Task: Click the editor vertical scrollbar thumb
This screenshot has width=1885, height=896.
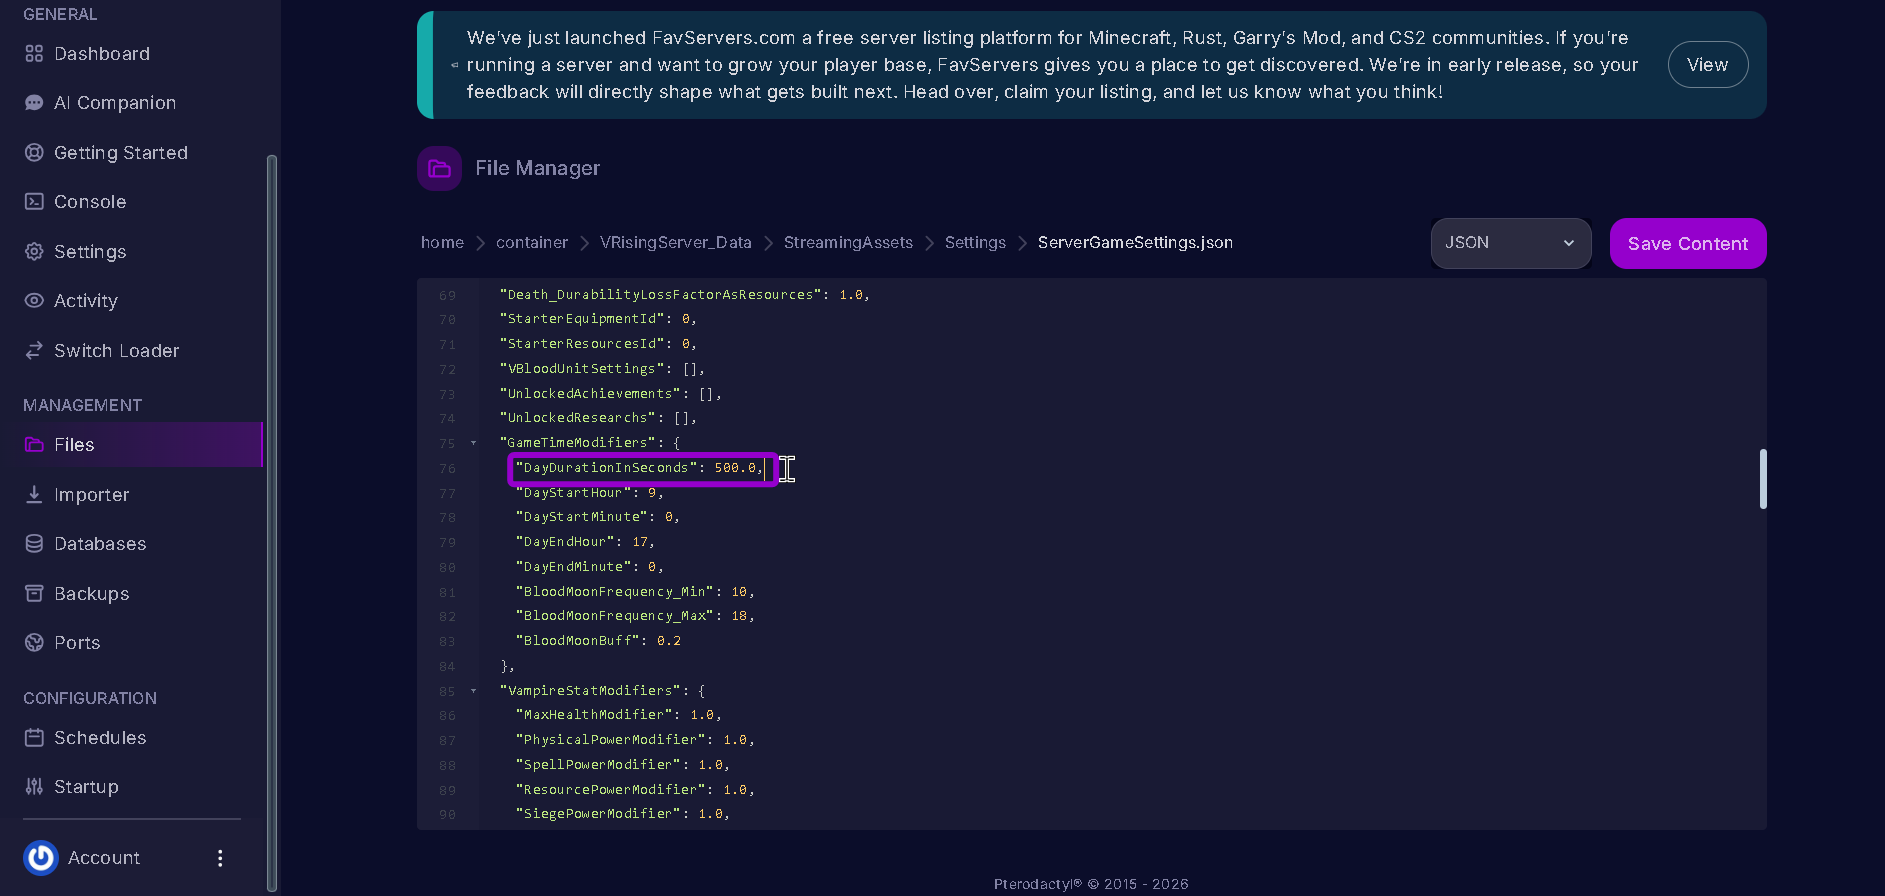Action: pyautogui.click(x=1763, y=479)
